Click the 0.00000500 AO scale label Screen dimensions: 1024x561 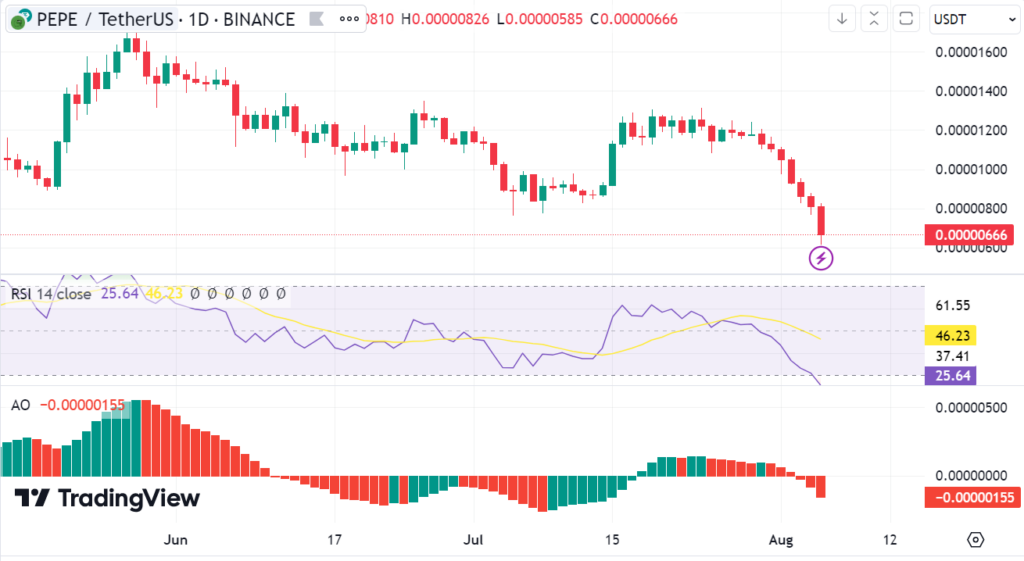point(971,408)
